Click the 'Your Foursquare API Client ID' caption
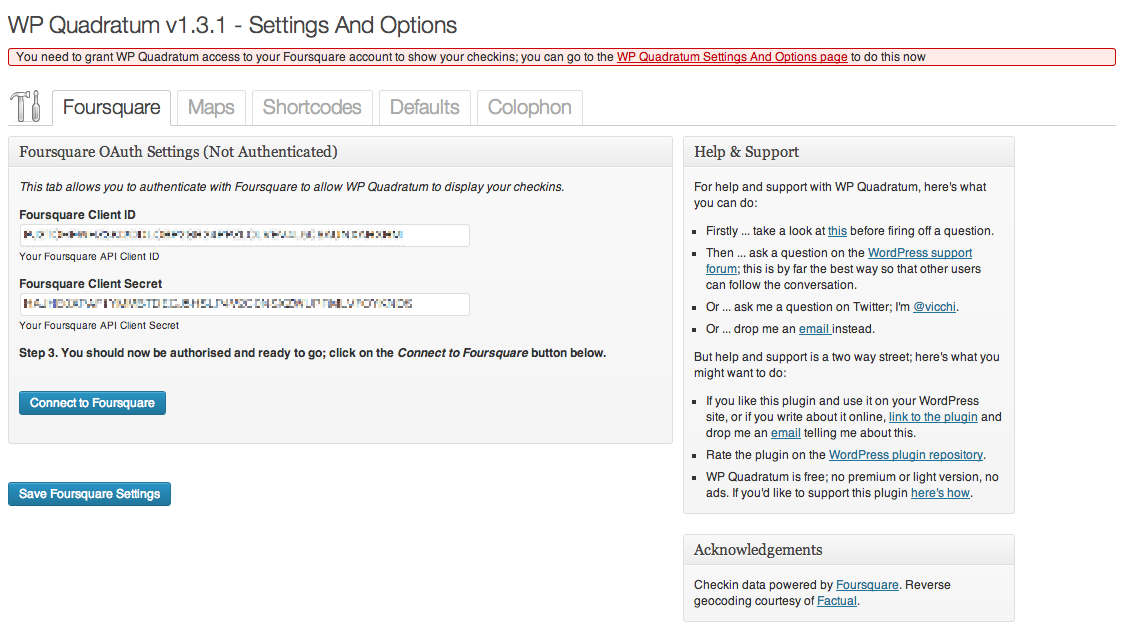The height and width of the screenshot is (636, 1122). 89,257
